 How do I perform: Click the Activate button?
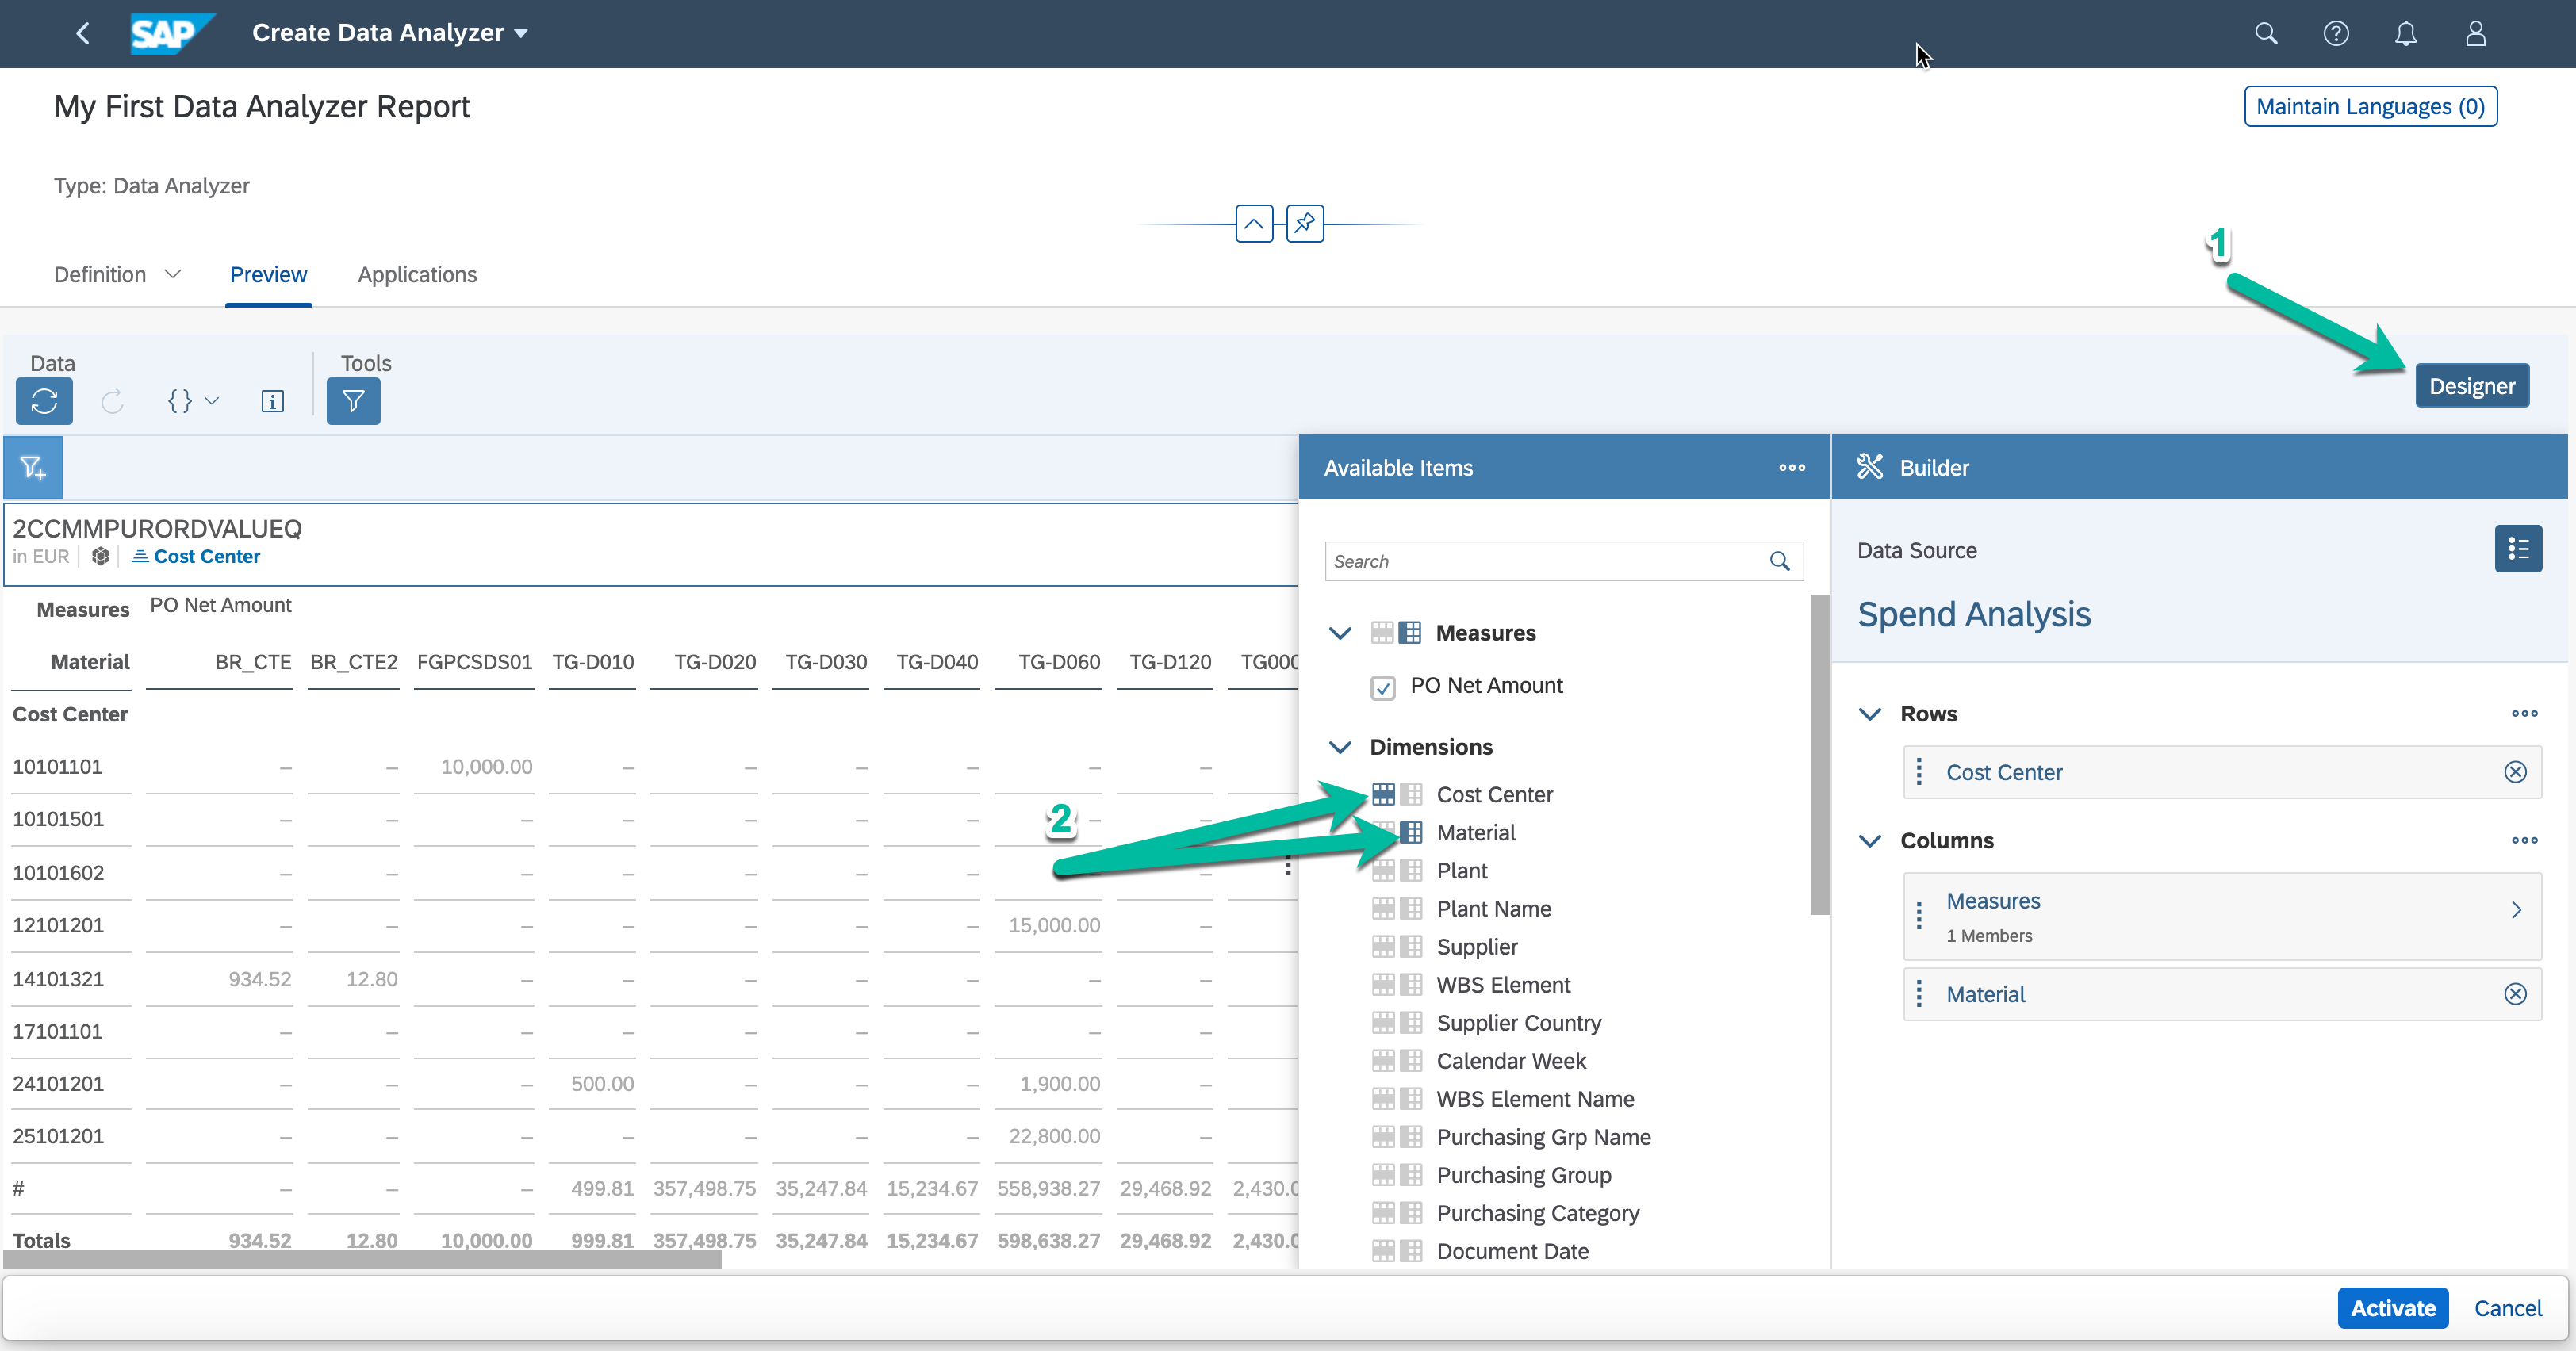click(x=2391, y=1308)
